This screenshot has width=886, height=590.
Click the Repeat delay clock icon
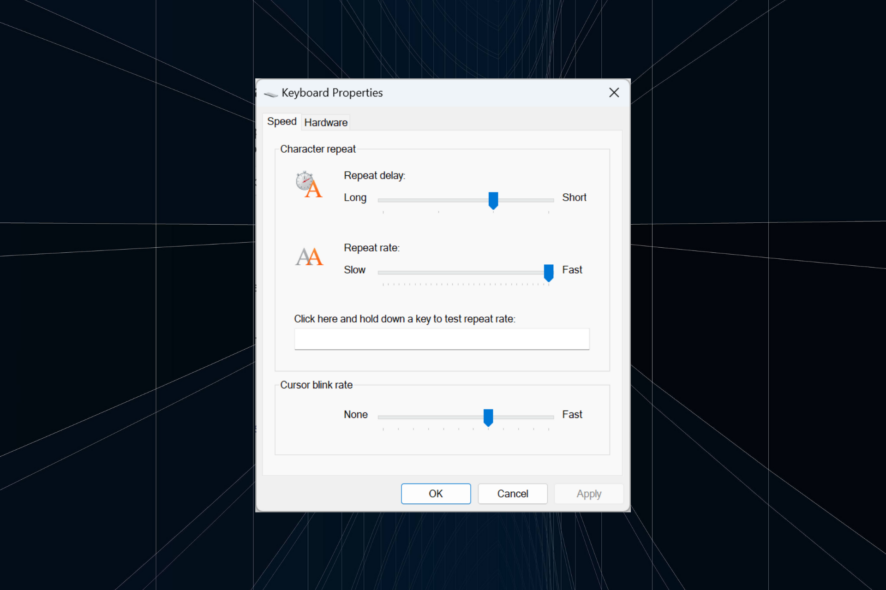point(308,185)
